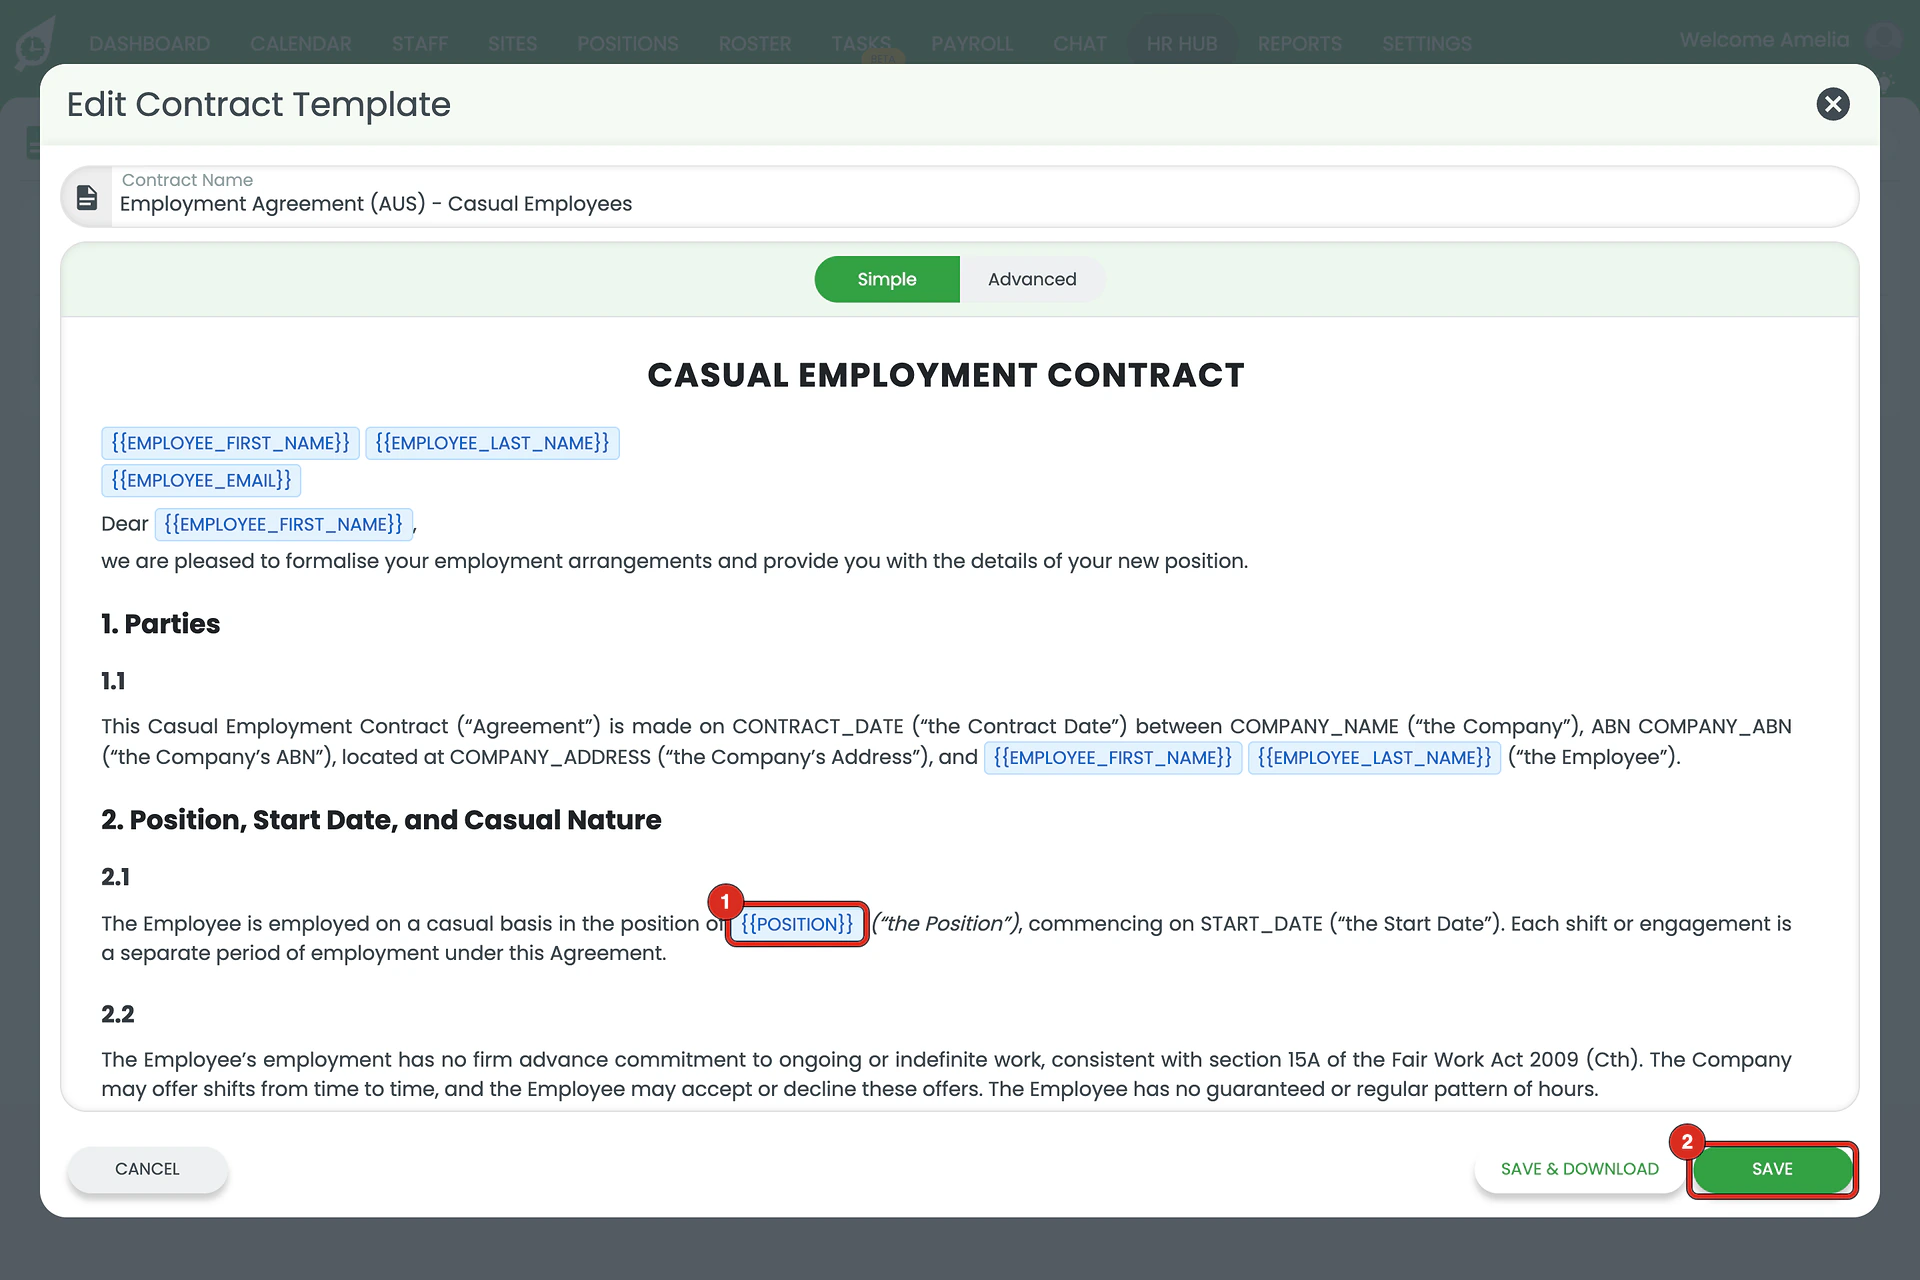
Task: Click {{EMPLOYEE_FIRST_NAME}} tag after Dear
Action: tap(284, 524)
